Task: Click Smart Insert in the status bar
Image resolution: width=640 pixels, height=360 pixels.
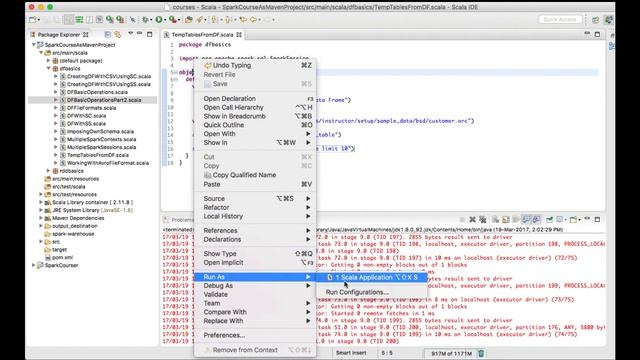Action: click(351, 353)
